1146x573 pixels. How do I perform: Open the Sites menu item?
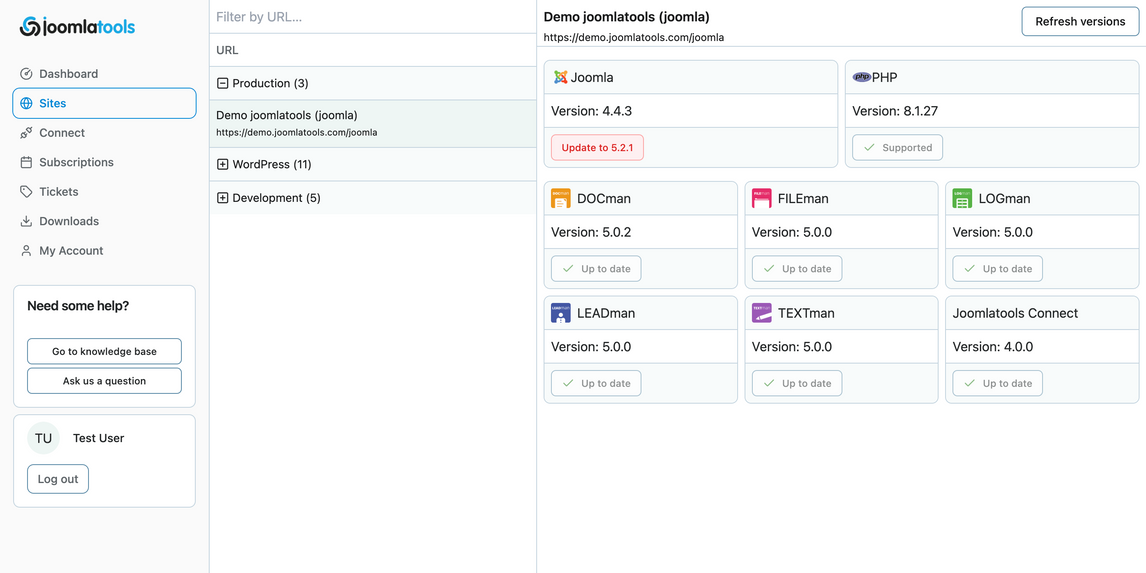pos(105,103)
